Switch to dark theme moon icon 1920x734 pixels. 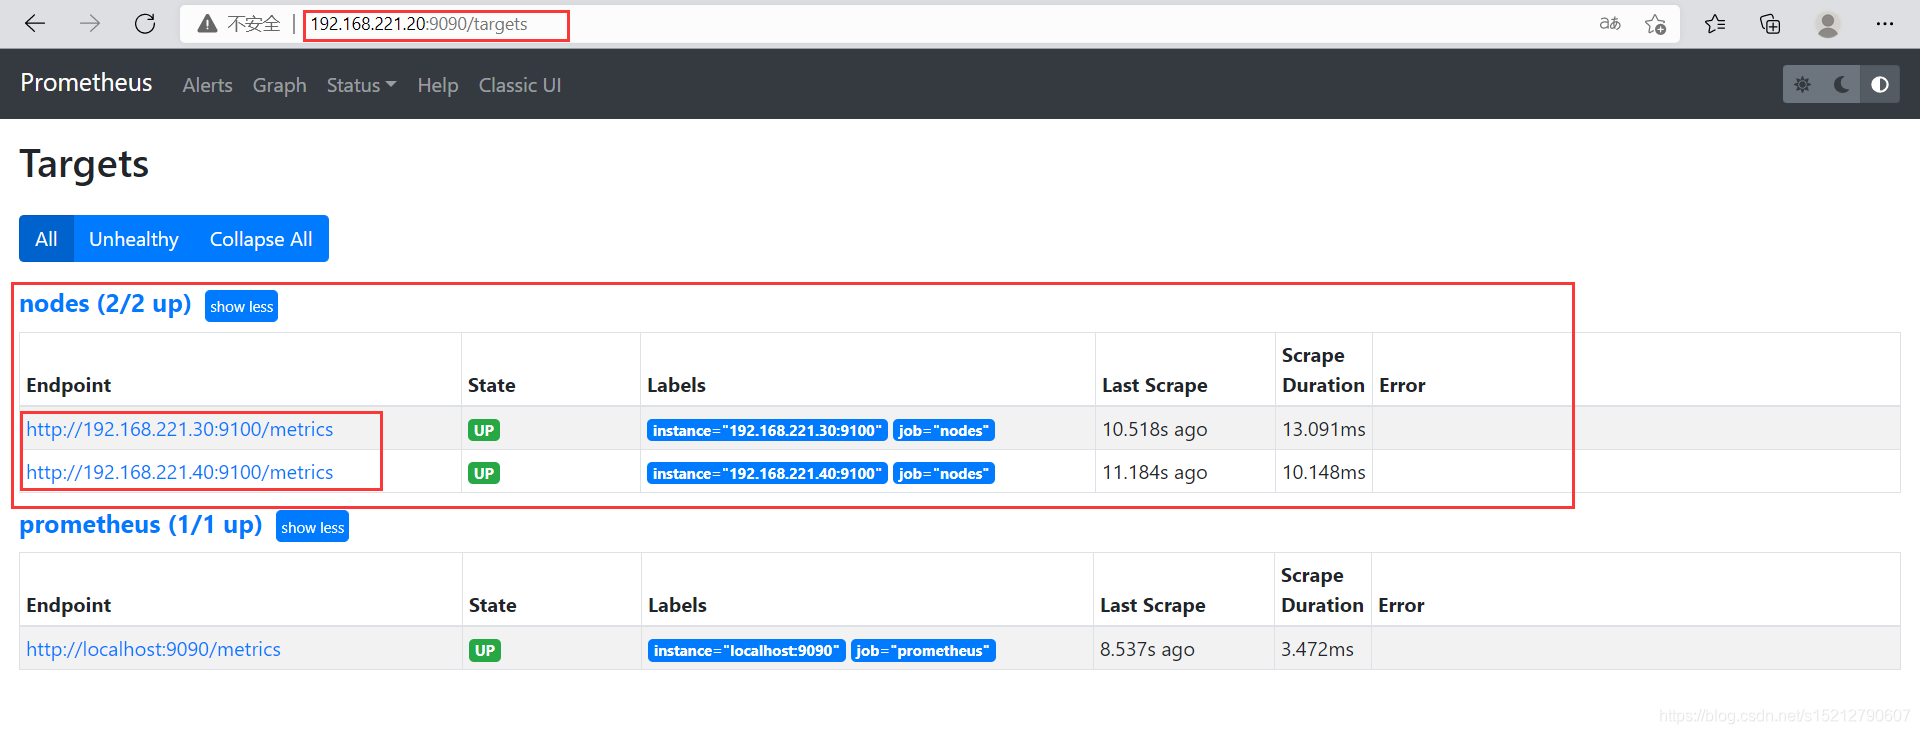(1841, 85)
